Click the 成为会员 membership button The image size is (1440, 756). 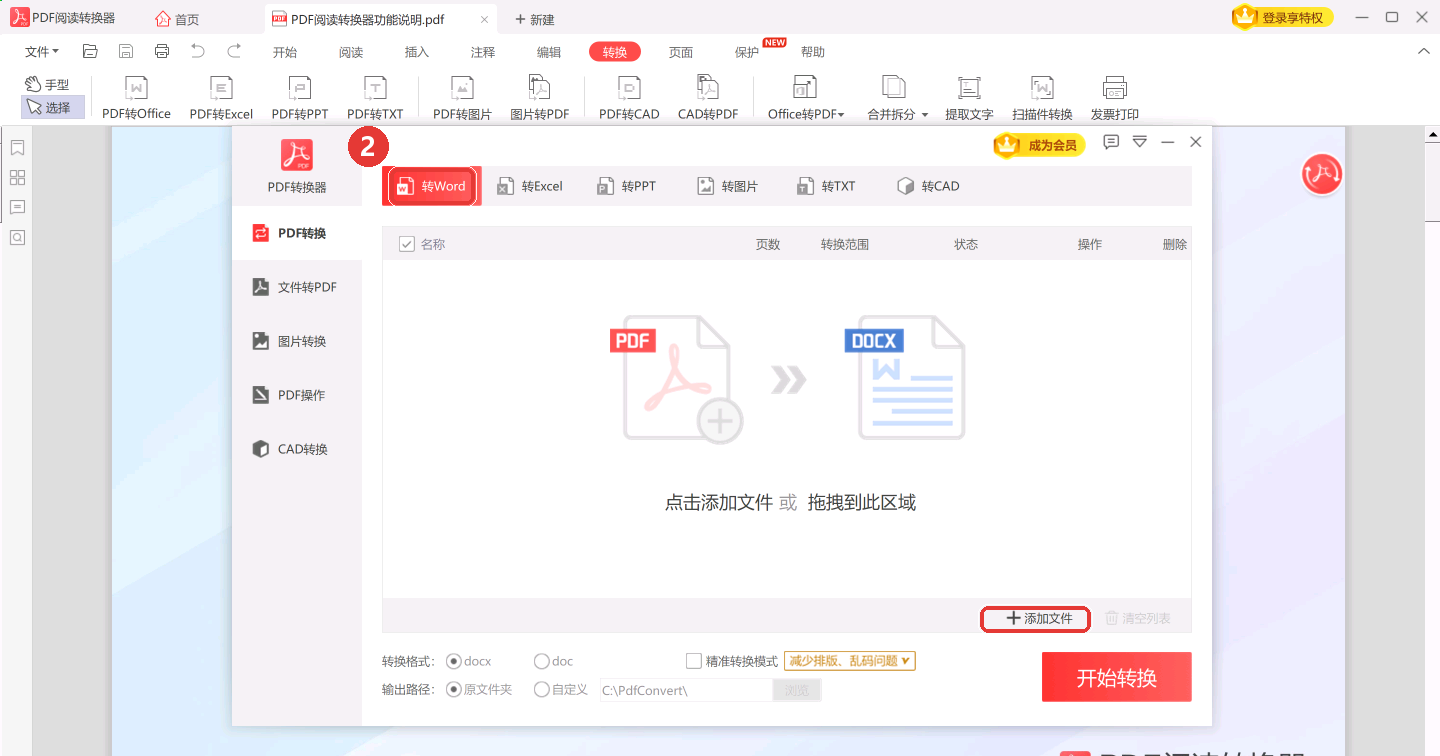(x=1040, y=145)
